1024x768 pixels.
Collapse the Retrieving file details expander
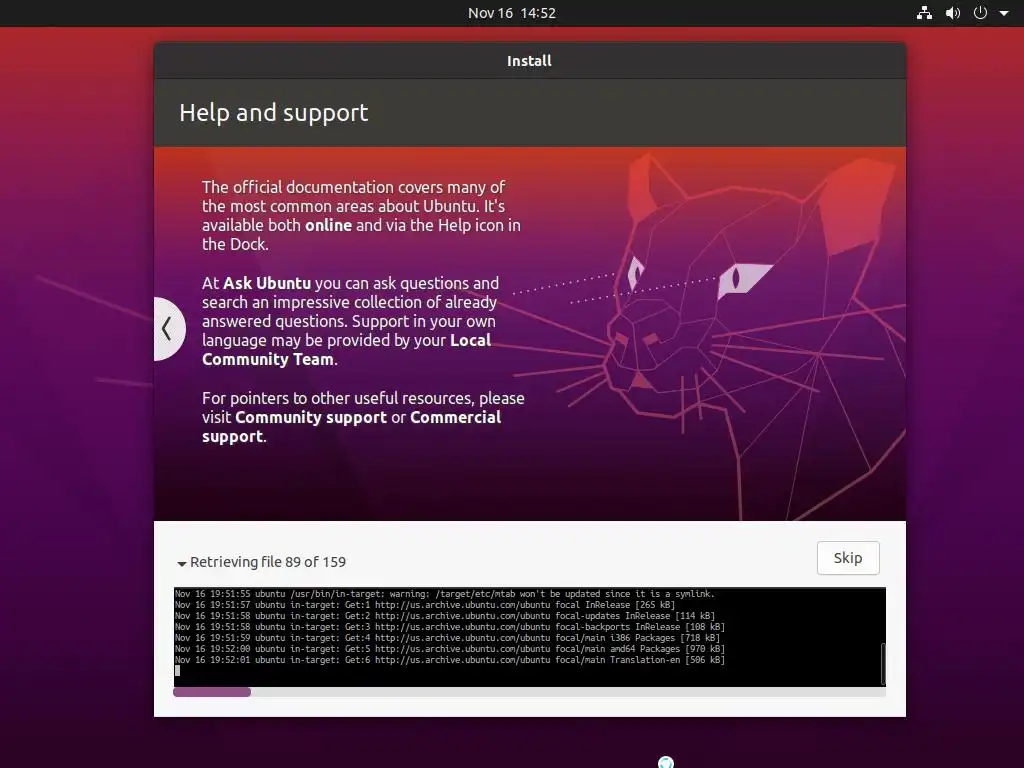pos(182,563)
